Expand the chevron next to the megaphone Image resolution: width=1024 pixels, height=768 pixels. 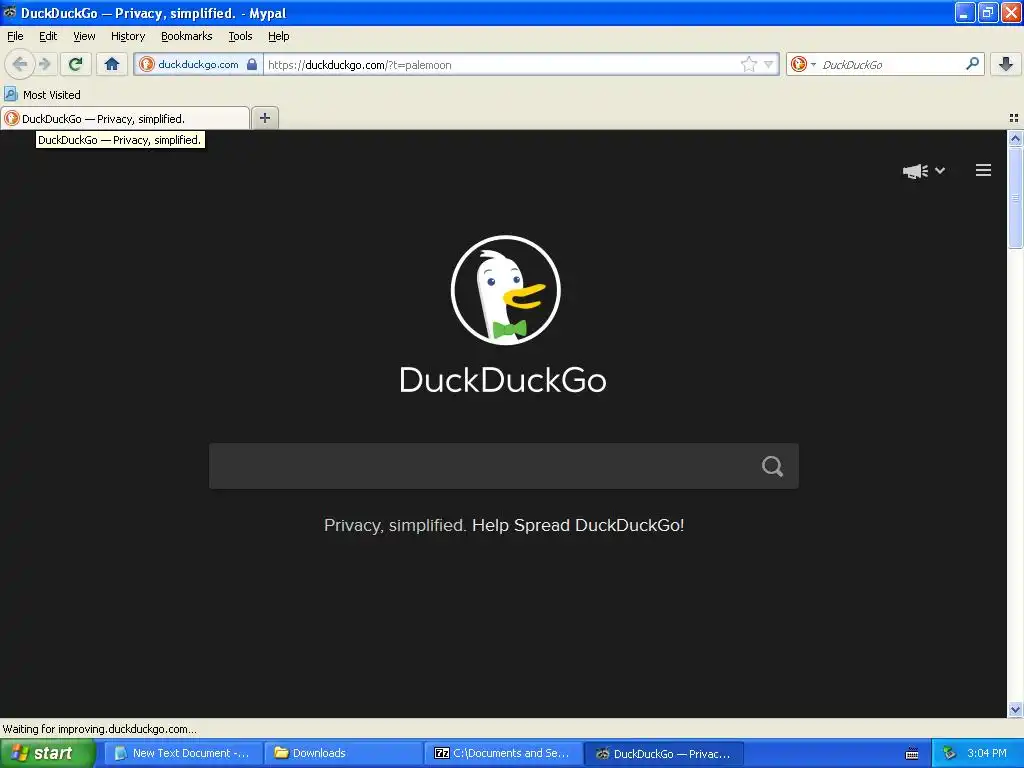pos(940,170)
